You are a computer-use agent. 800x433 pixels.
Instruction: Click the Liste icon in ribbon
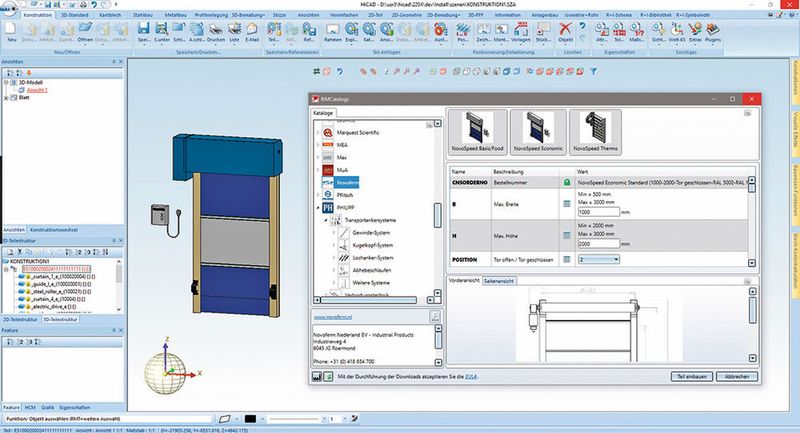234,29
